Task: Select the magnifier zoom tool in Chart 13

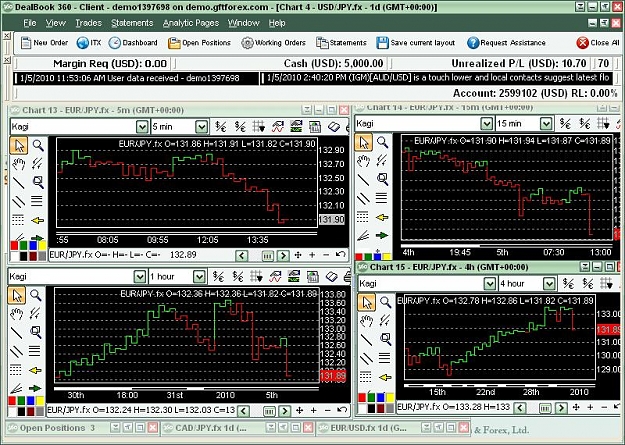Action: coord(38,146)
